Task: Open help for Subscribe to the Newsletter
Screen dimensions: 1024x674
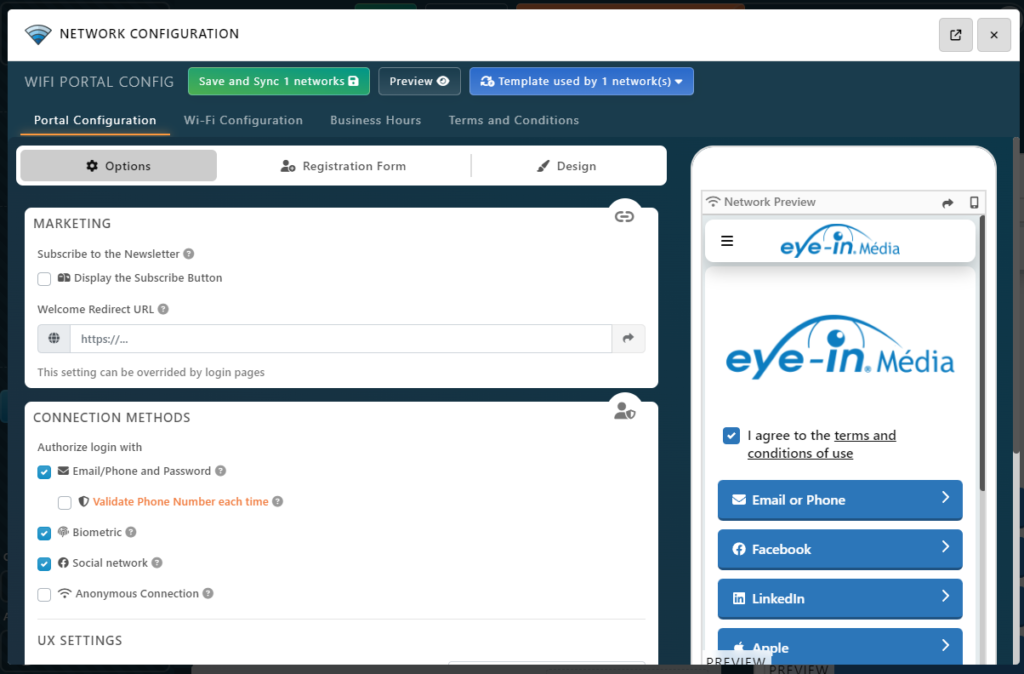Action: coord(189,253)
